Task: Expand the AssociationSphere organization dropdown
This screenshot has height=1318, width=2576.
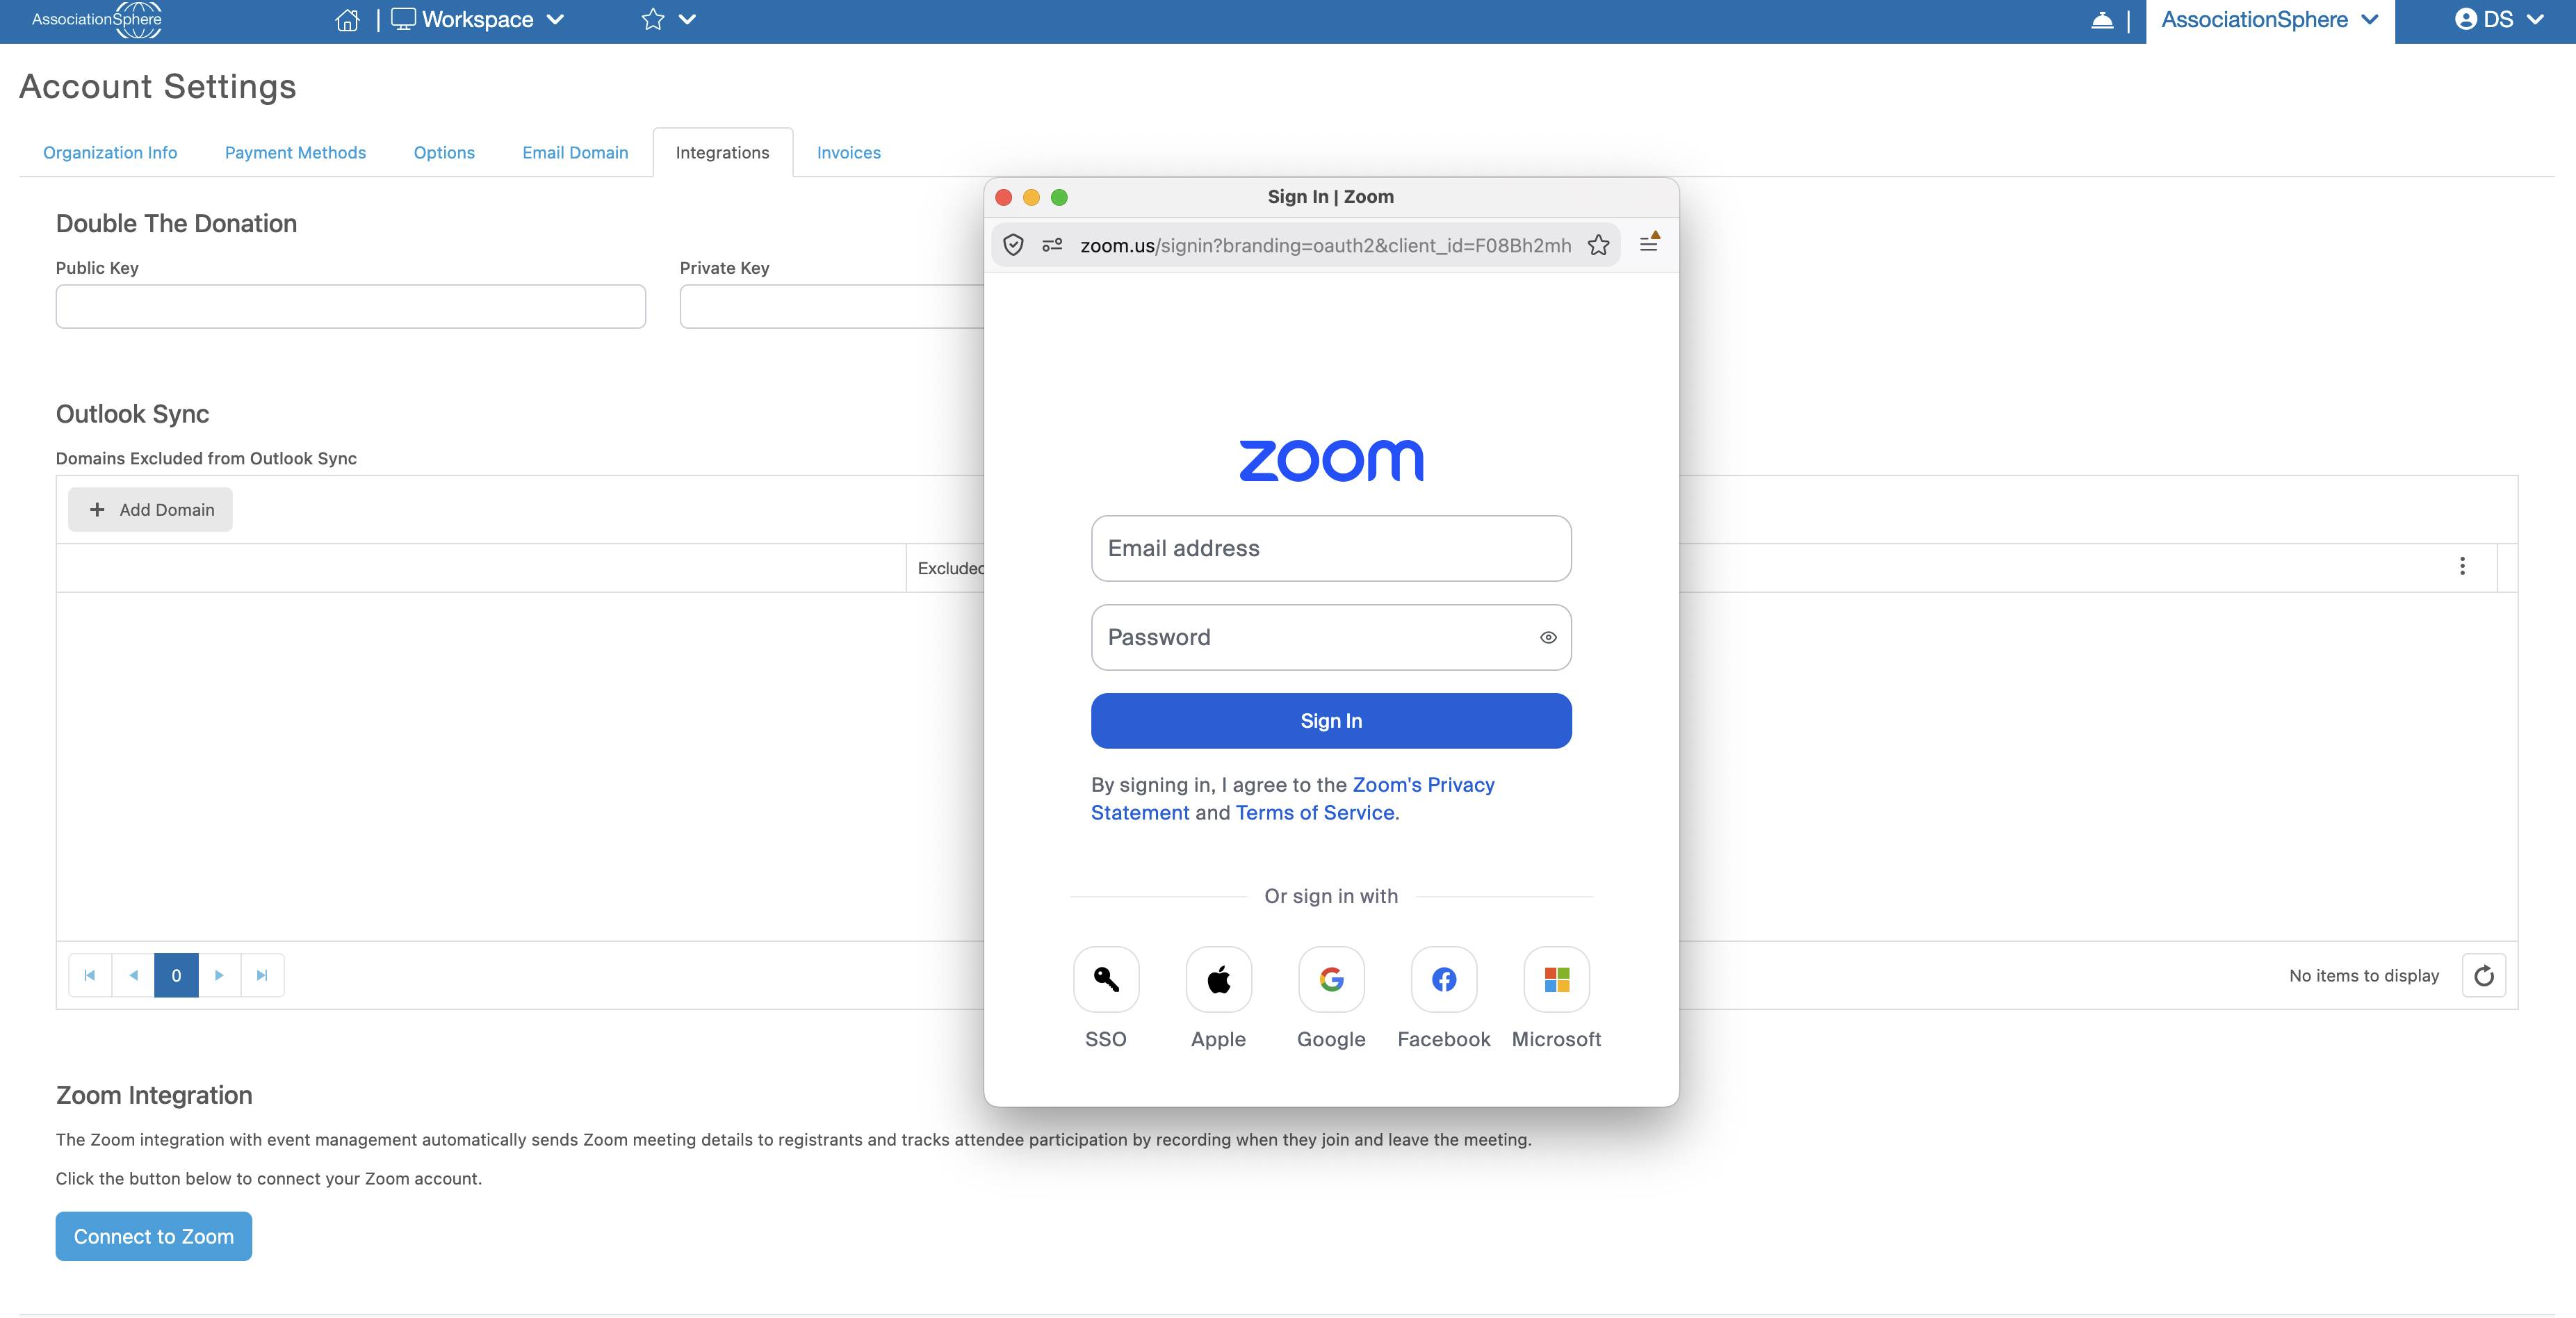Action: tap(2269, 20)
